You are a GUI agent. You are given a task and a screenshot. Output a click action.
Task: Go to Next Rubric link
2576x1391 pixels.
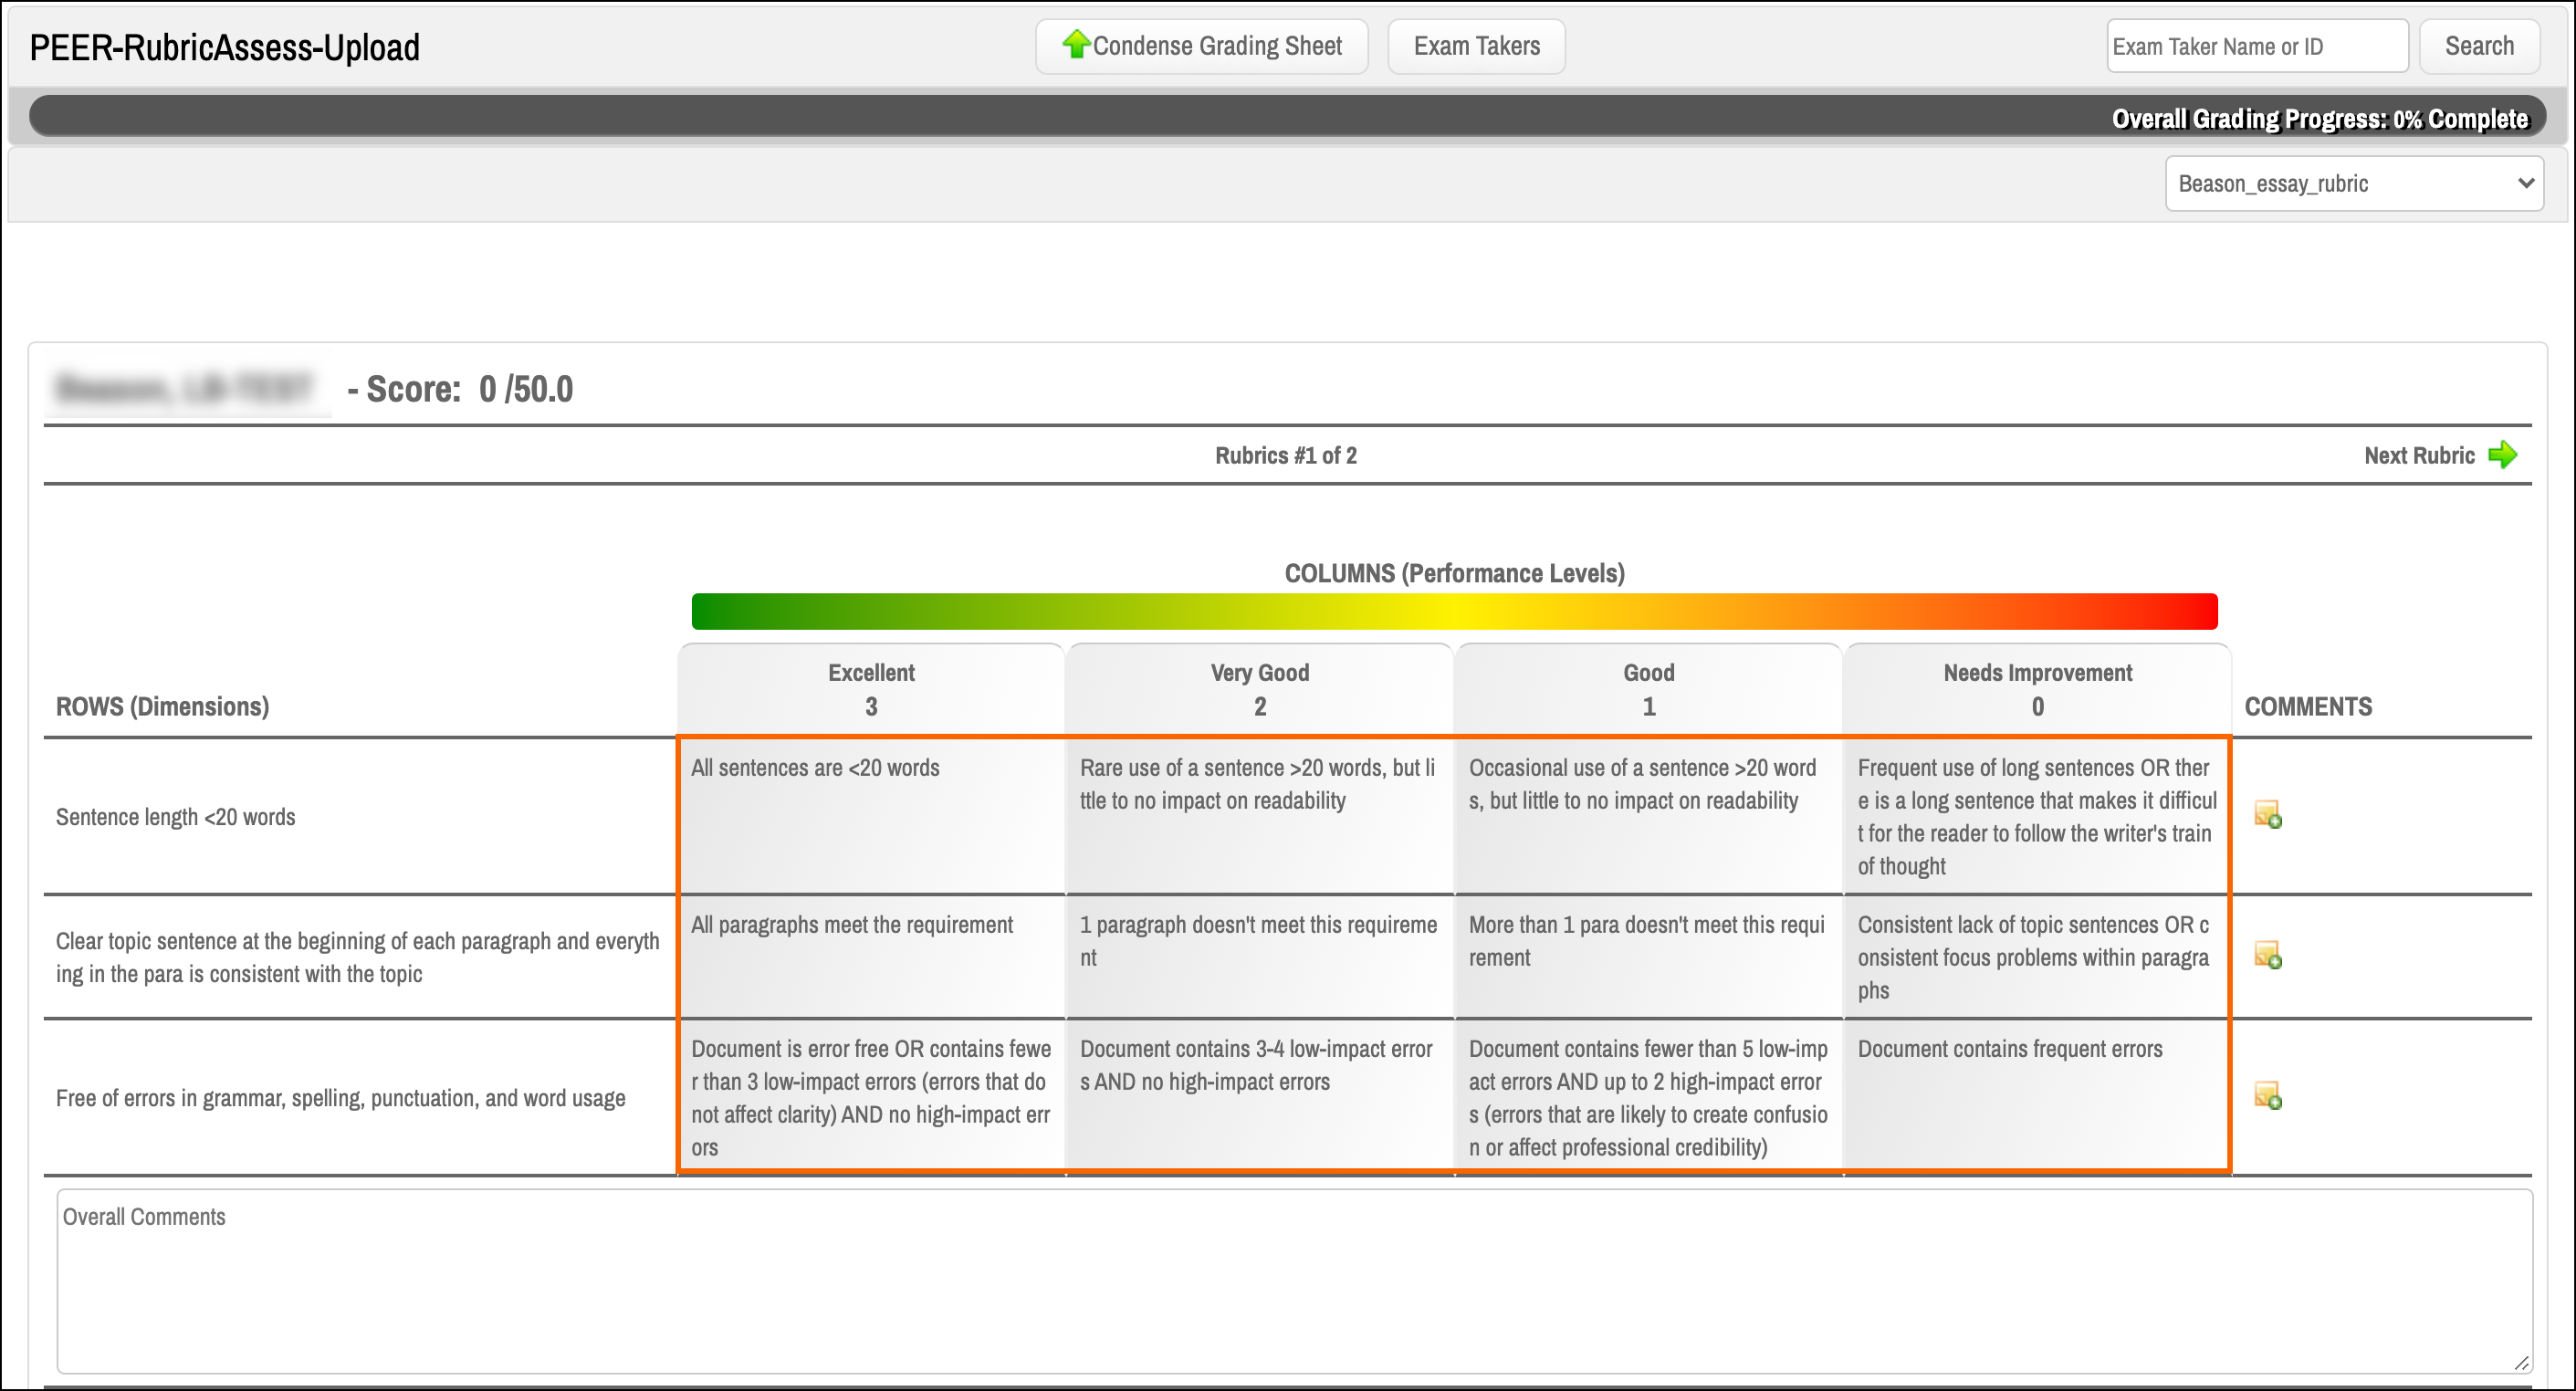click(2418, 456)
